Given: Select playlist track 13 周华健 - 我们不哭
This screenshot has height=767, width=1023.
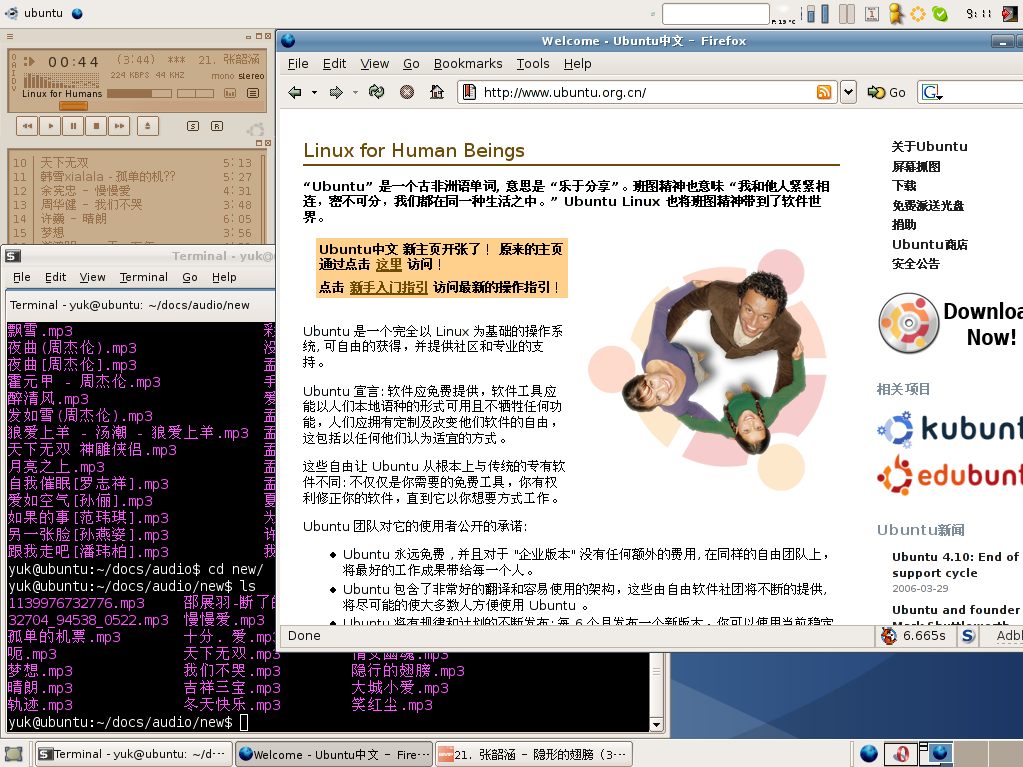Looking at the screenshot, I should click(130, 205).
